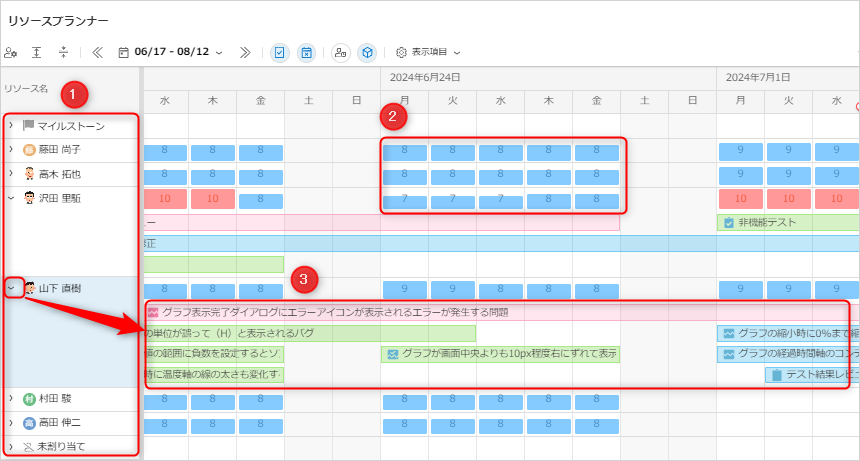The width and height of the screenshot is (860, 461).
Task: Open the pink グラフ表示完了ダイアログ bug bar
Action: point(400,312)
